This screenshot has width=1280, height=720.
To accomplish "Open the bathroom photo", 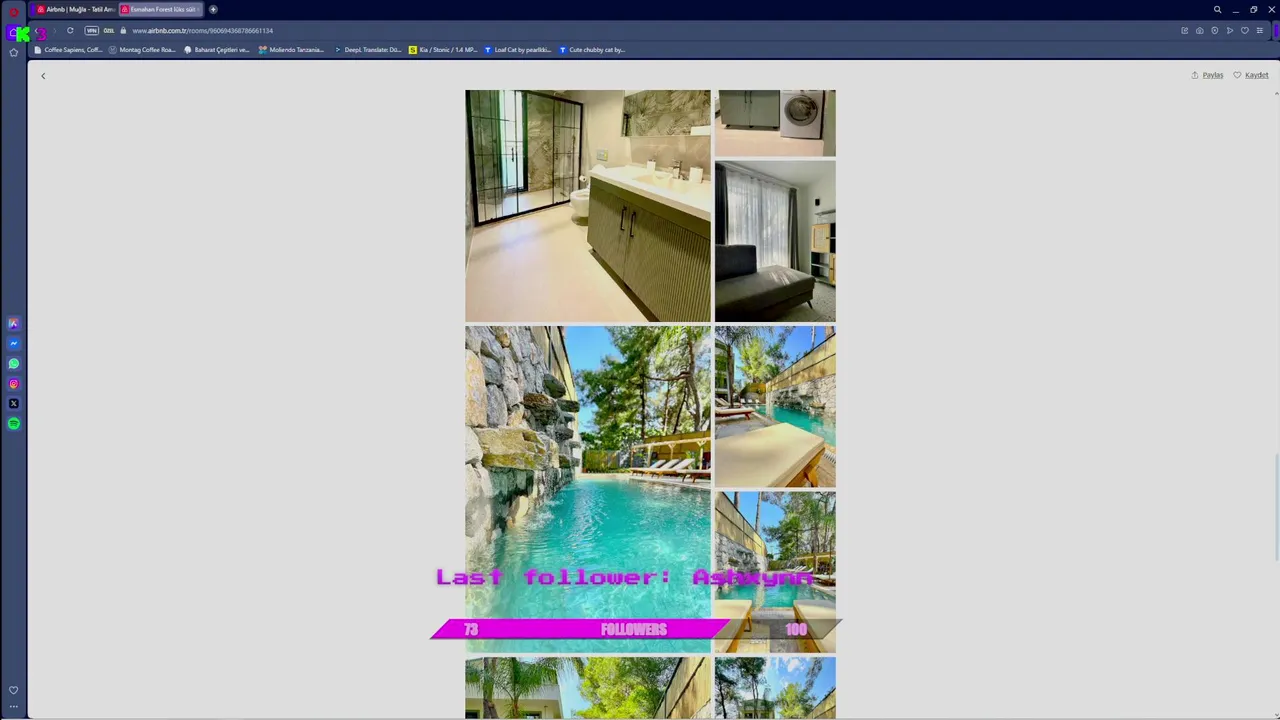I will [588, 206].
